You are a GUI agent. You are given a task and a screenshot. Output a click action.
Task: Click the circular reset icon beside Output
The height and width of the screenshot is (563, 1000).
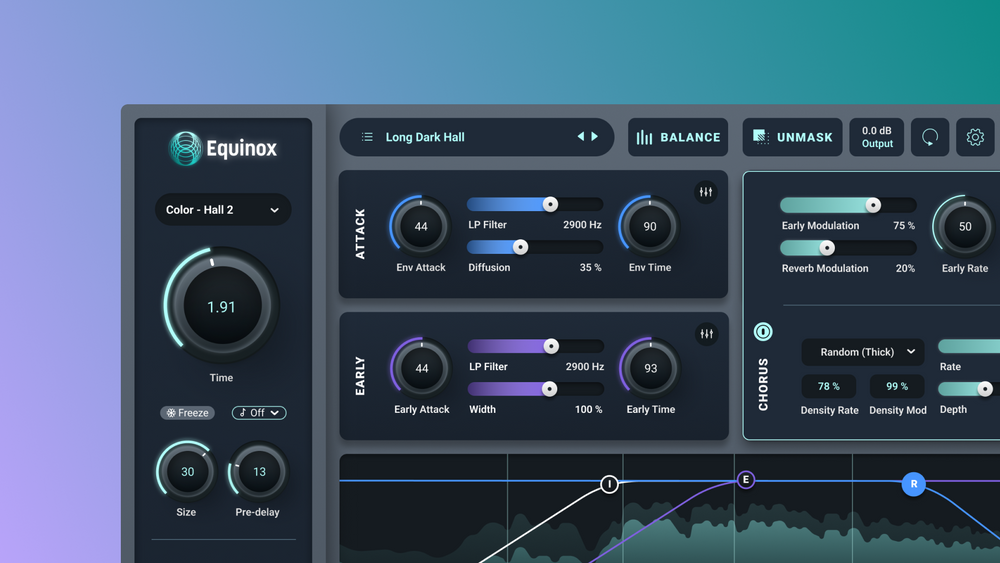point(930,137)
